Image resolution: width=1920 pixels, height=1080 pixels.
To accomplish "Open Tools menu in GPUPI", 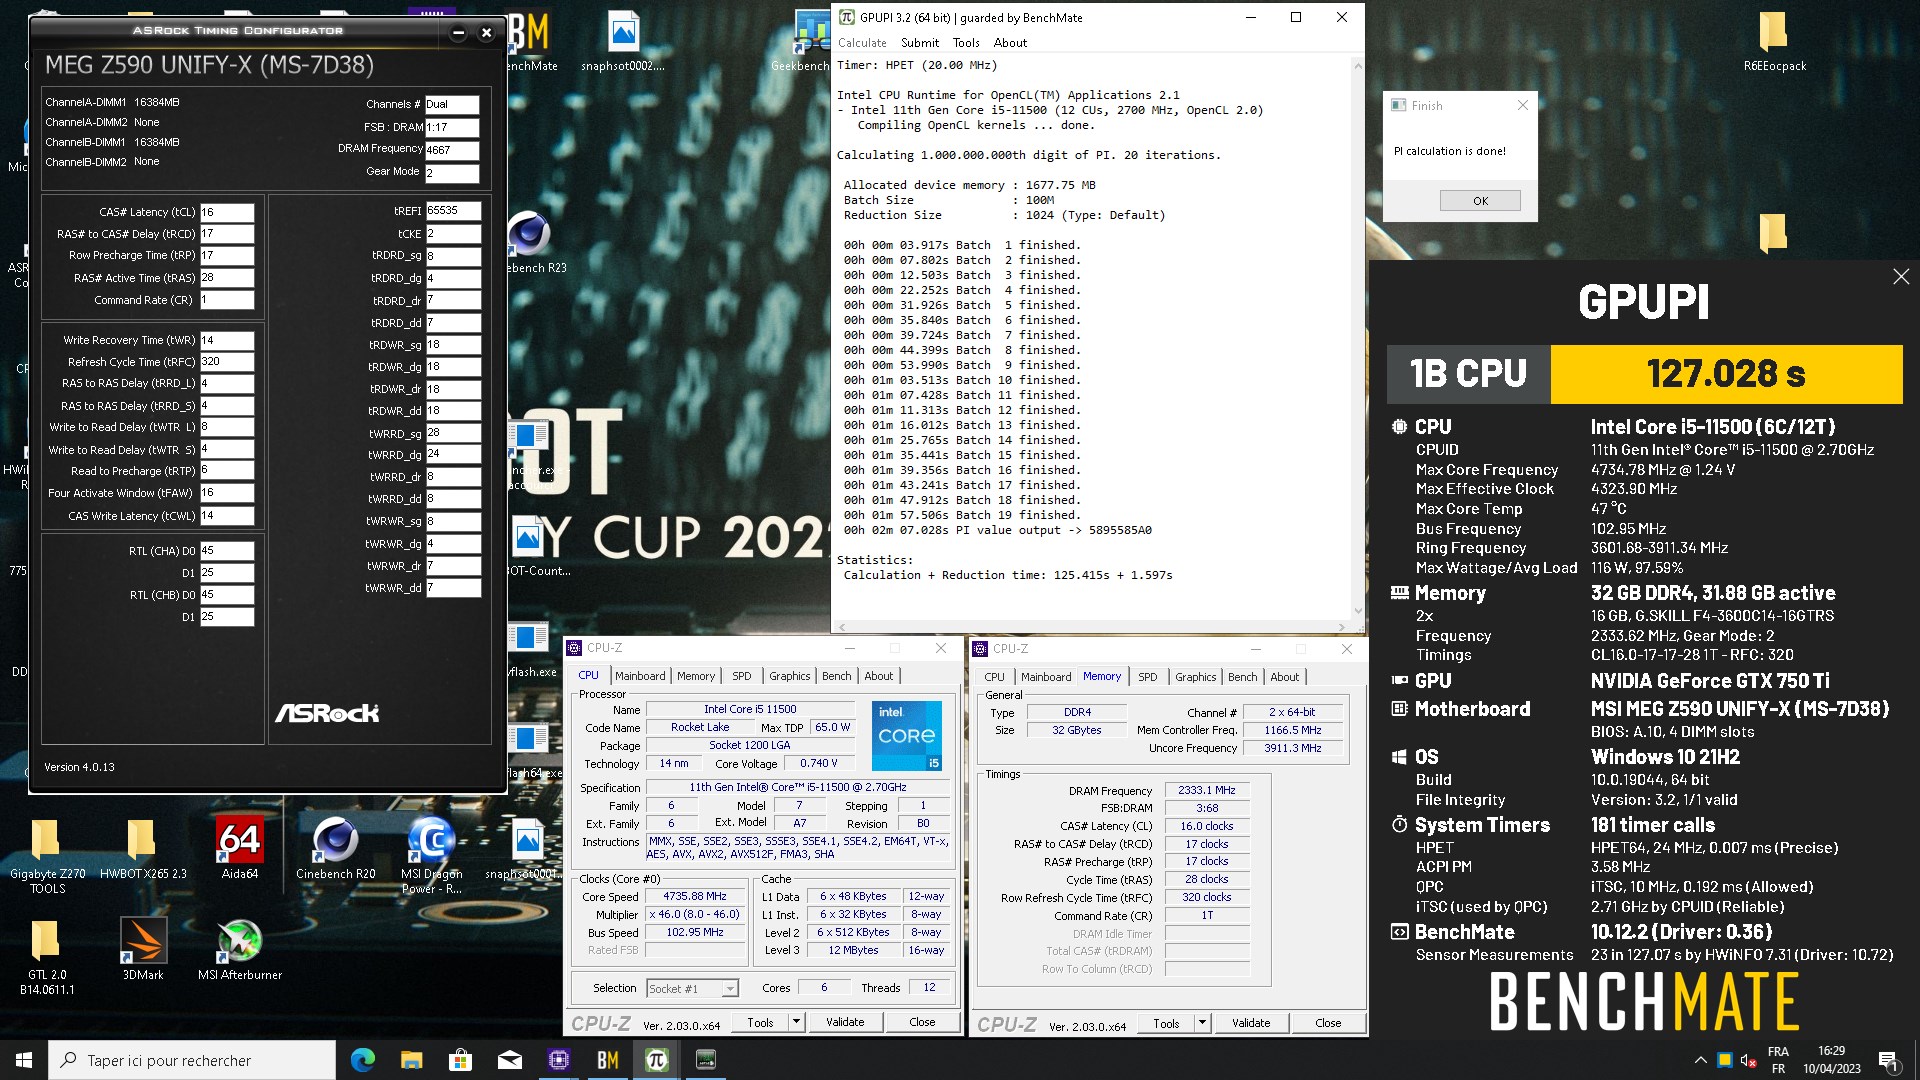I will pyautogui.click(x=966, y=43).
